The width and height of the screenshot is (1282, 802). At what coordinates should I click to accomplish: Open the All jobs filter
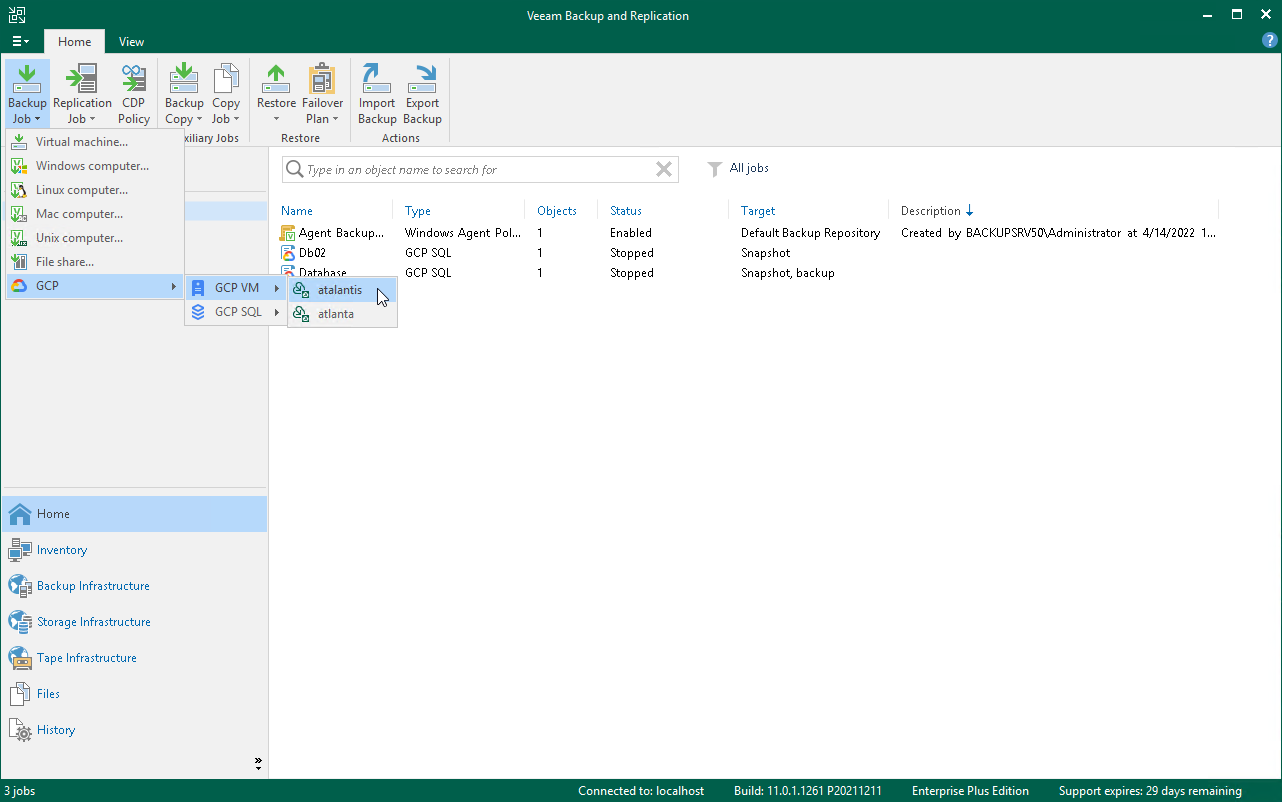tap(739, 168)
